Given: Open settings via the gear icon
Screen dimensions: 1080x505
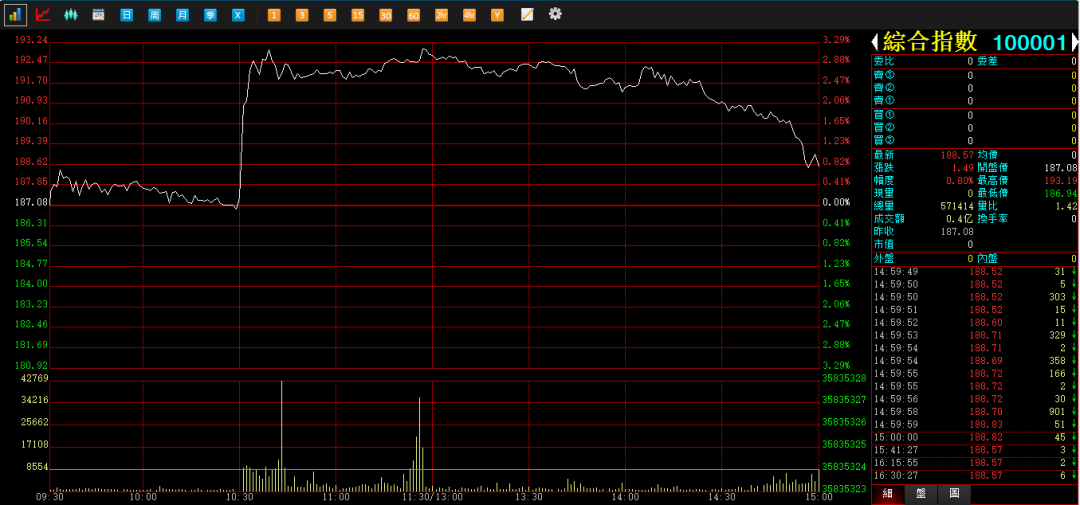Looking at the screenshot, I should pos(555,14).
